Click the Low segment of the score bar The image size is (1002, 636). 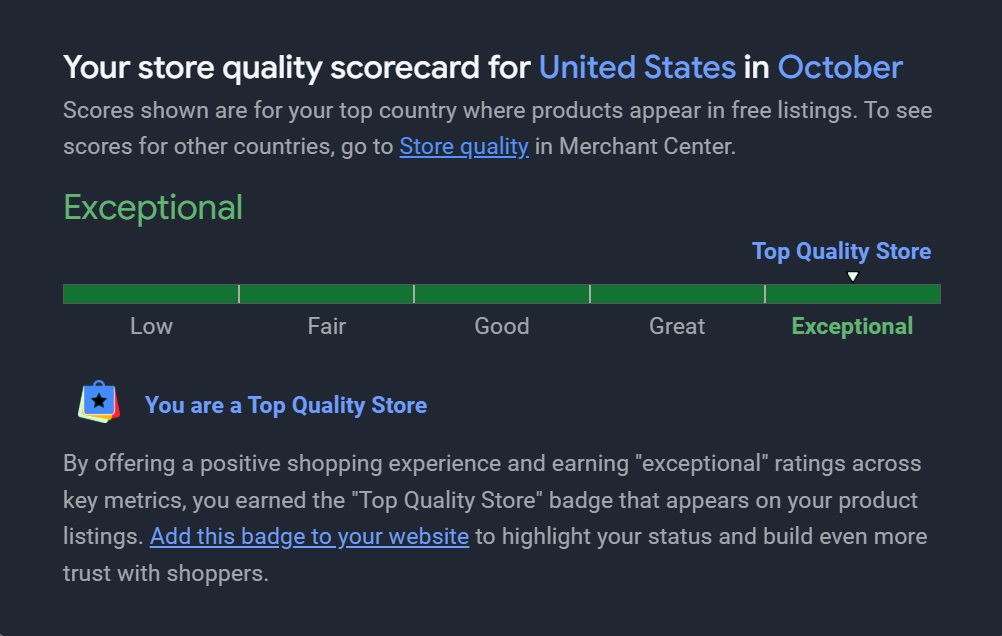pyautogui.click(x=150, y=293)
